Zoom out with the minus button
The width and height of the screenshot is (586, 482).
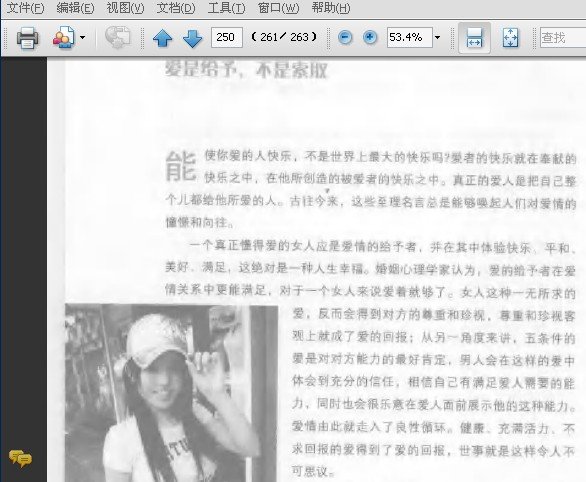(345, 37)
